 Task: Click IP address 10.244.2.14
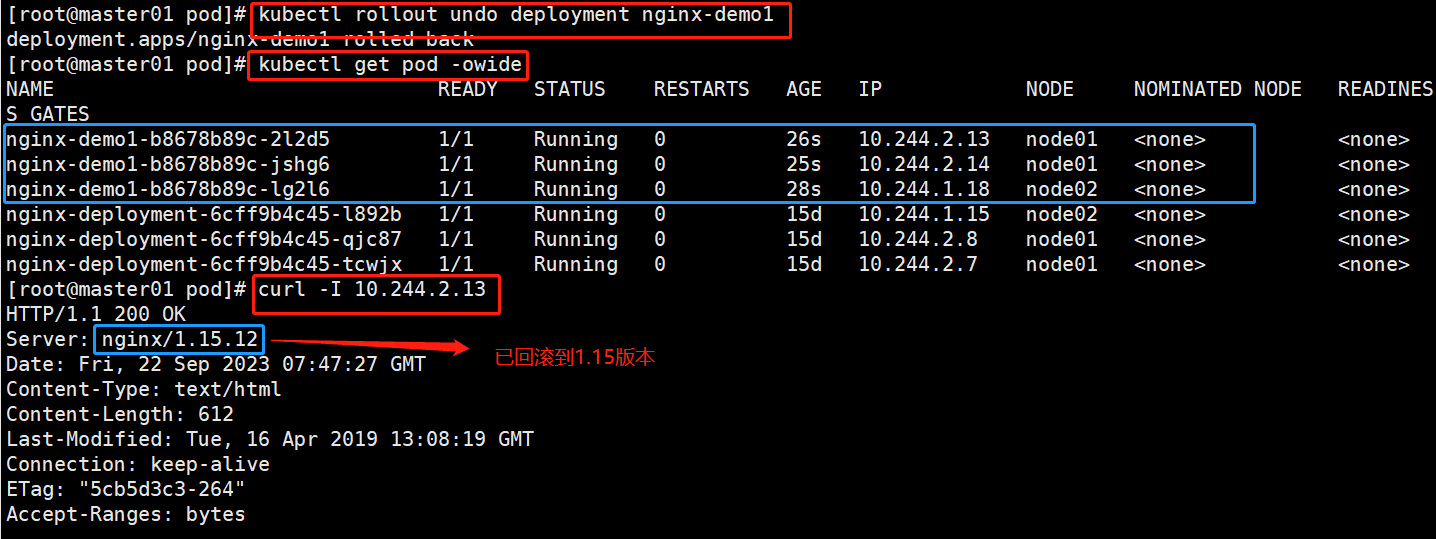924,164
